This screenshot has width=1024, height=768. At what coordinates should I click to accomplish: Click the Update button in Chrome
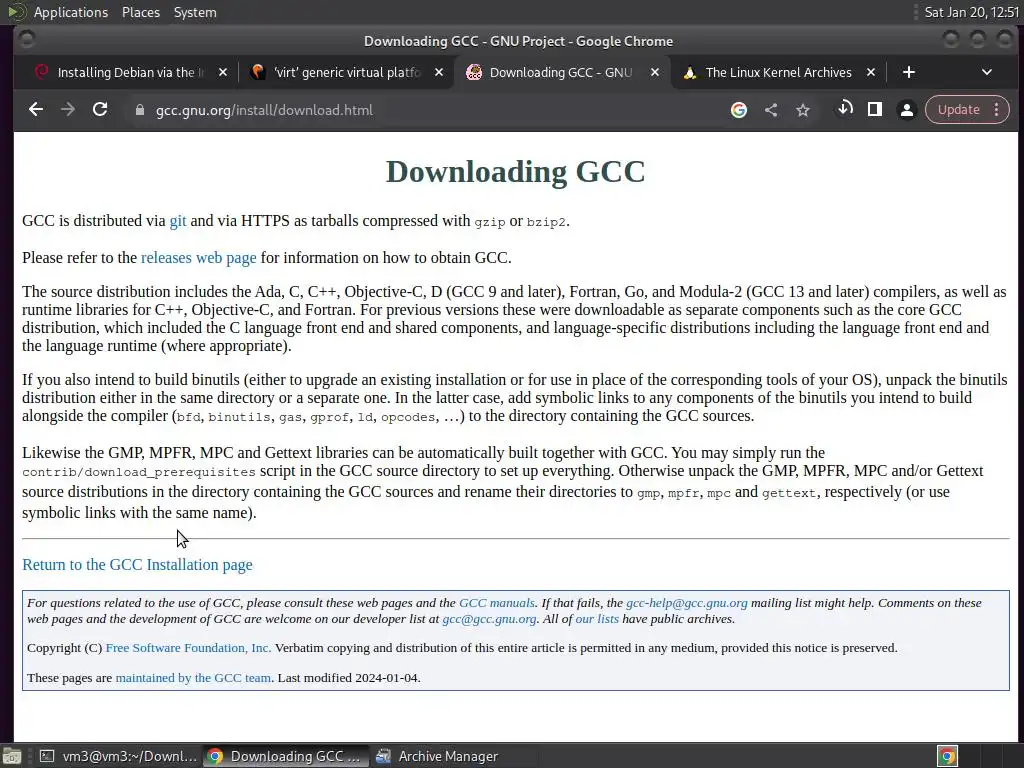(958, 110)
